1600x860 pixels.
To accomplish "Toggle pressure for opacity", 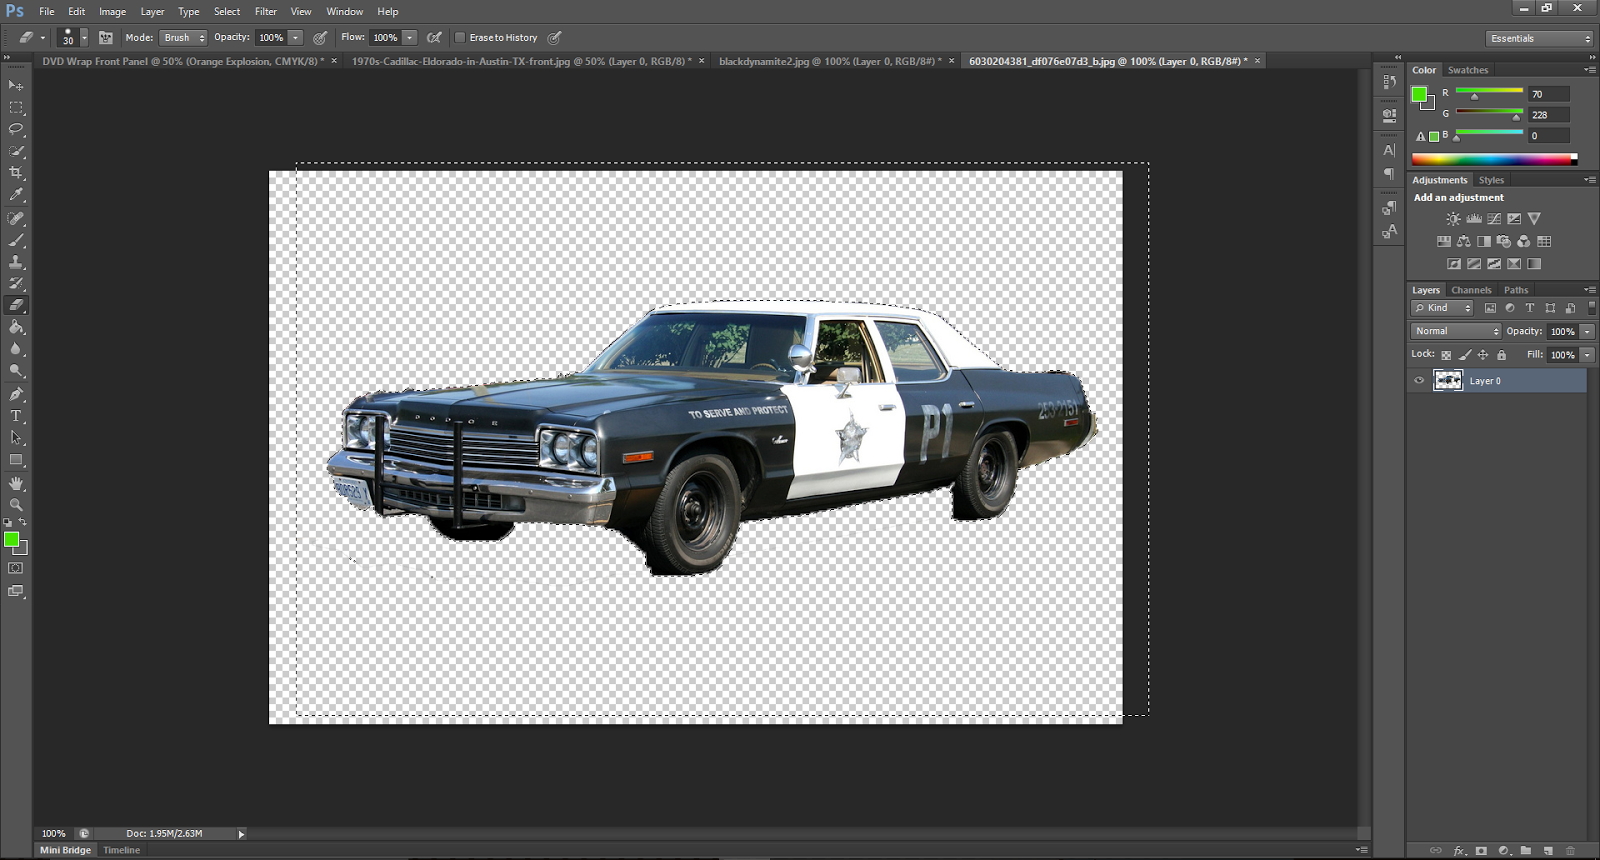I will click(x=320, y=37).
